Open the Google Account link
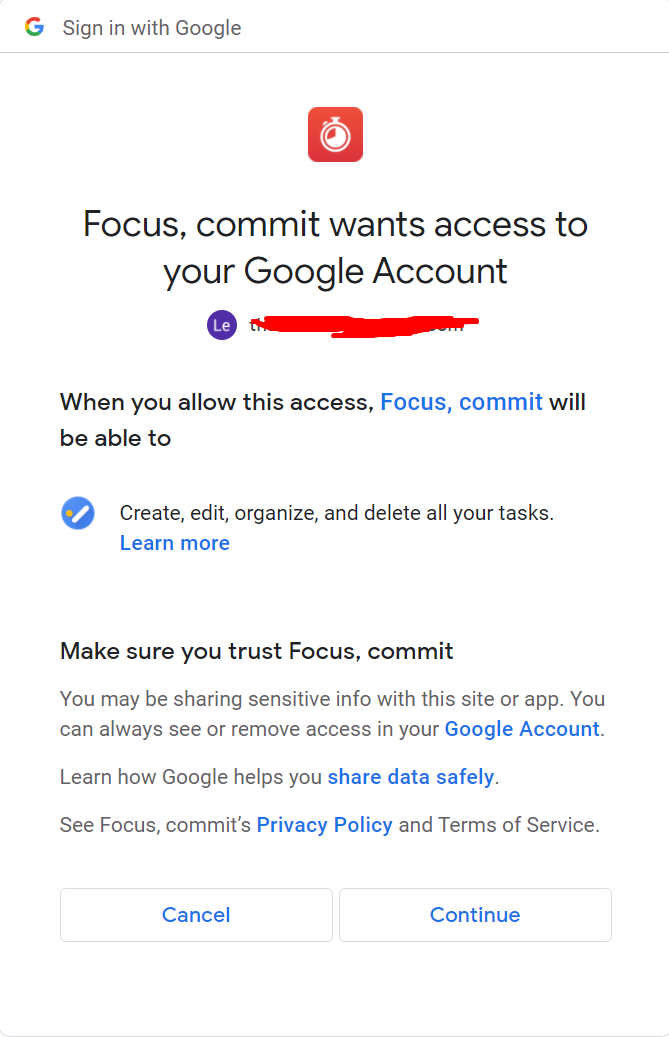 pos(522,728)
